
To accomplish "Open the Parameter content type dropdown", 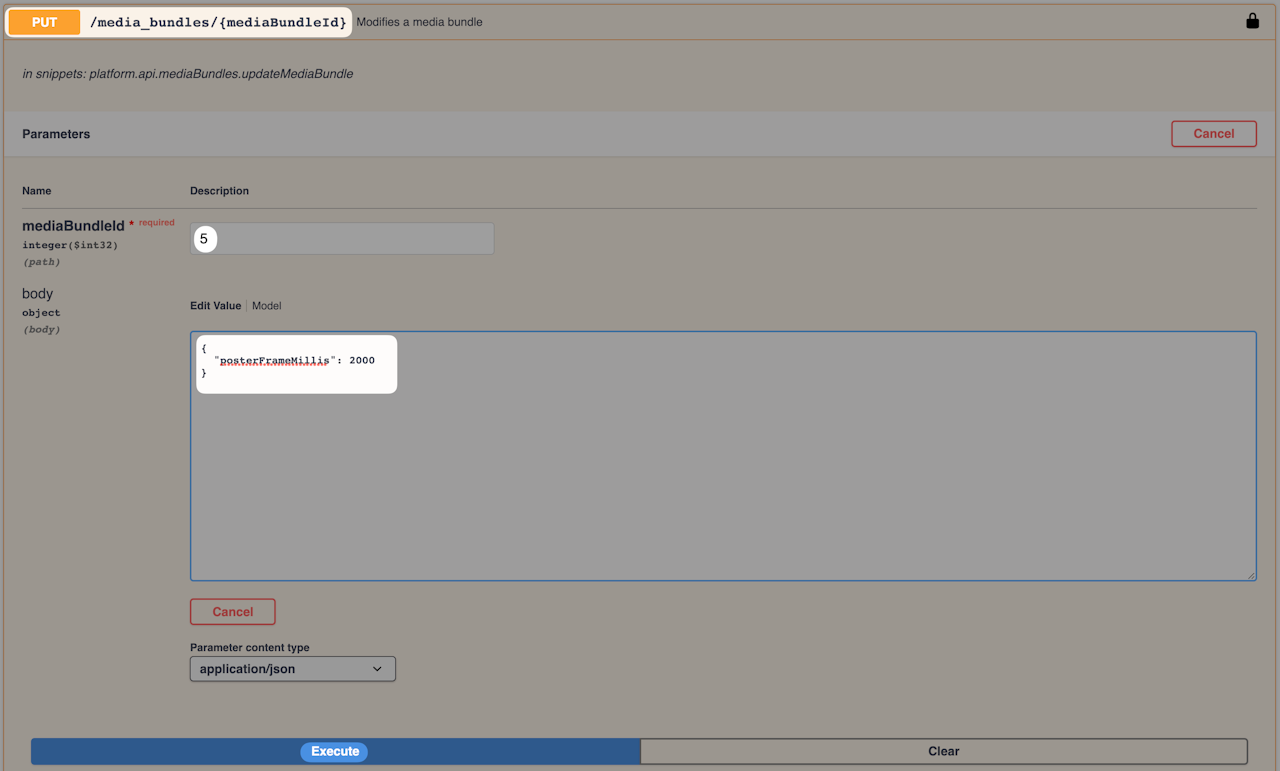I will [x=293, y=669].
